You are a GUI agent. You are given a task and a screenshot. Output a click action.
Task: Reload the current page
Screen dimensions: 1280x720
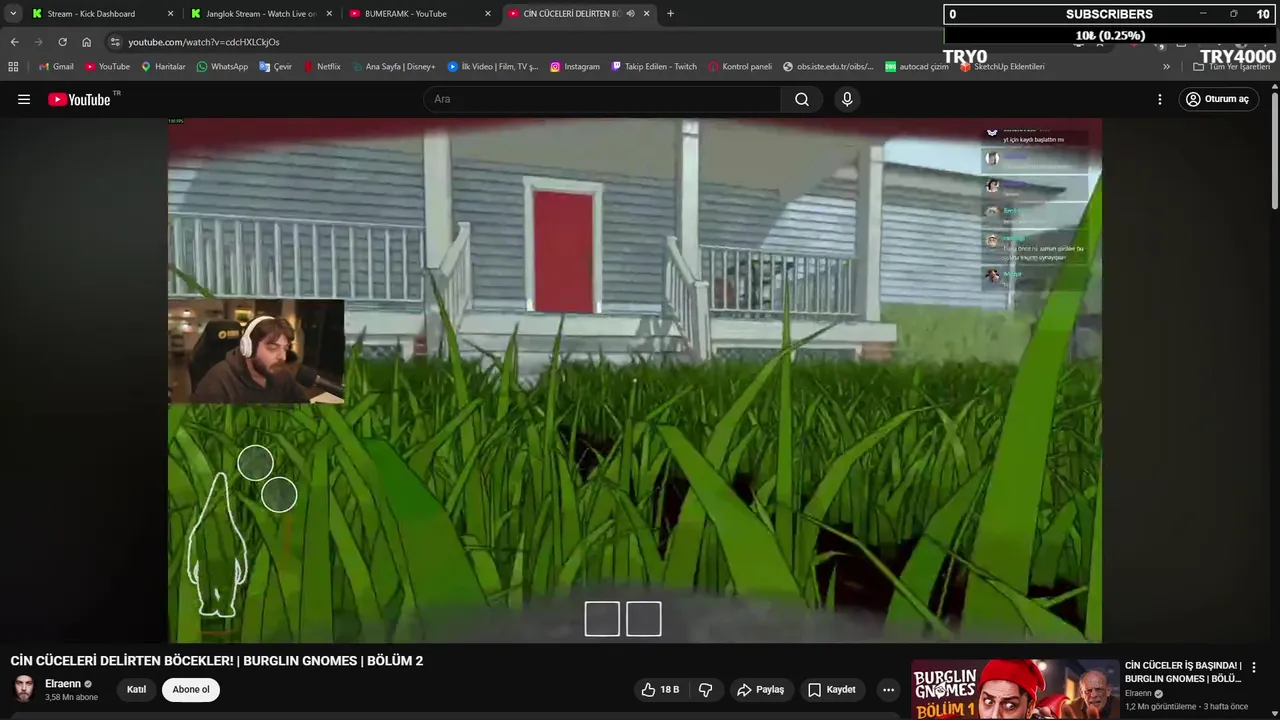point(62,42)
